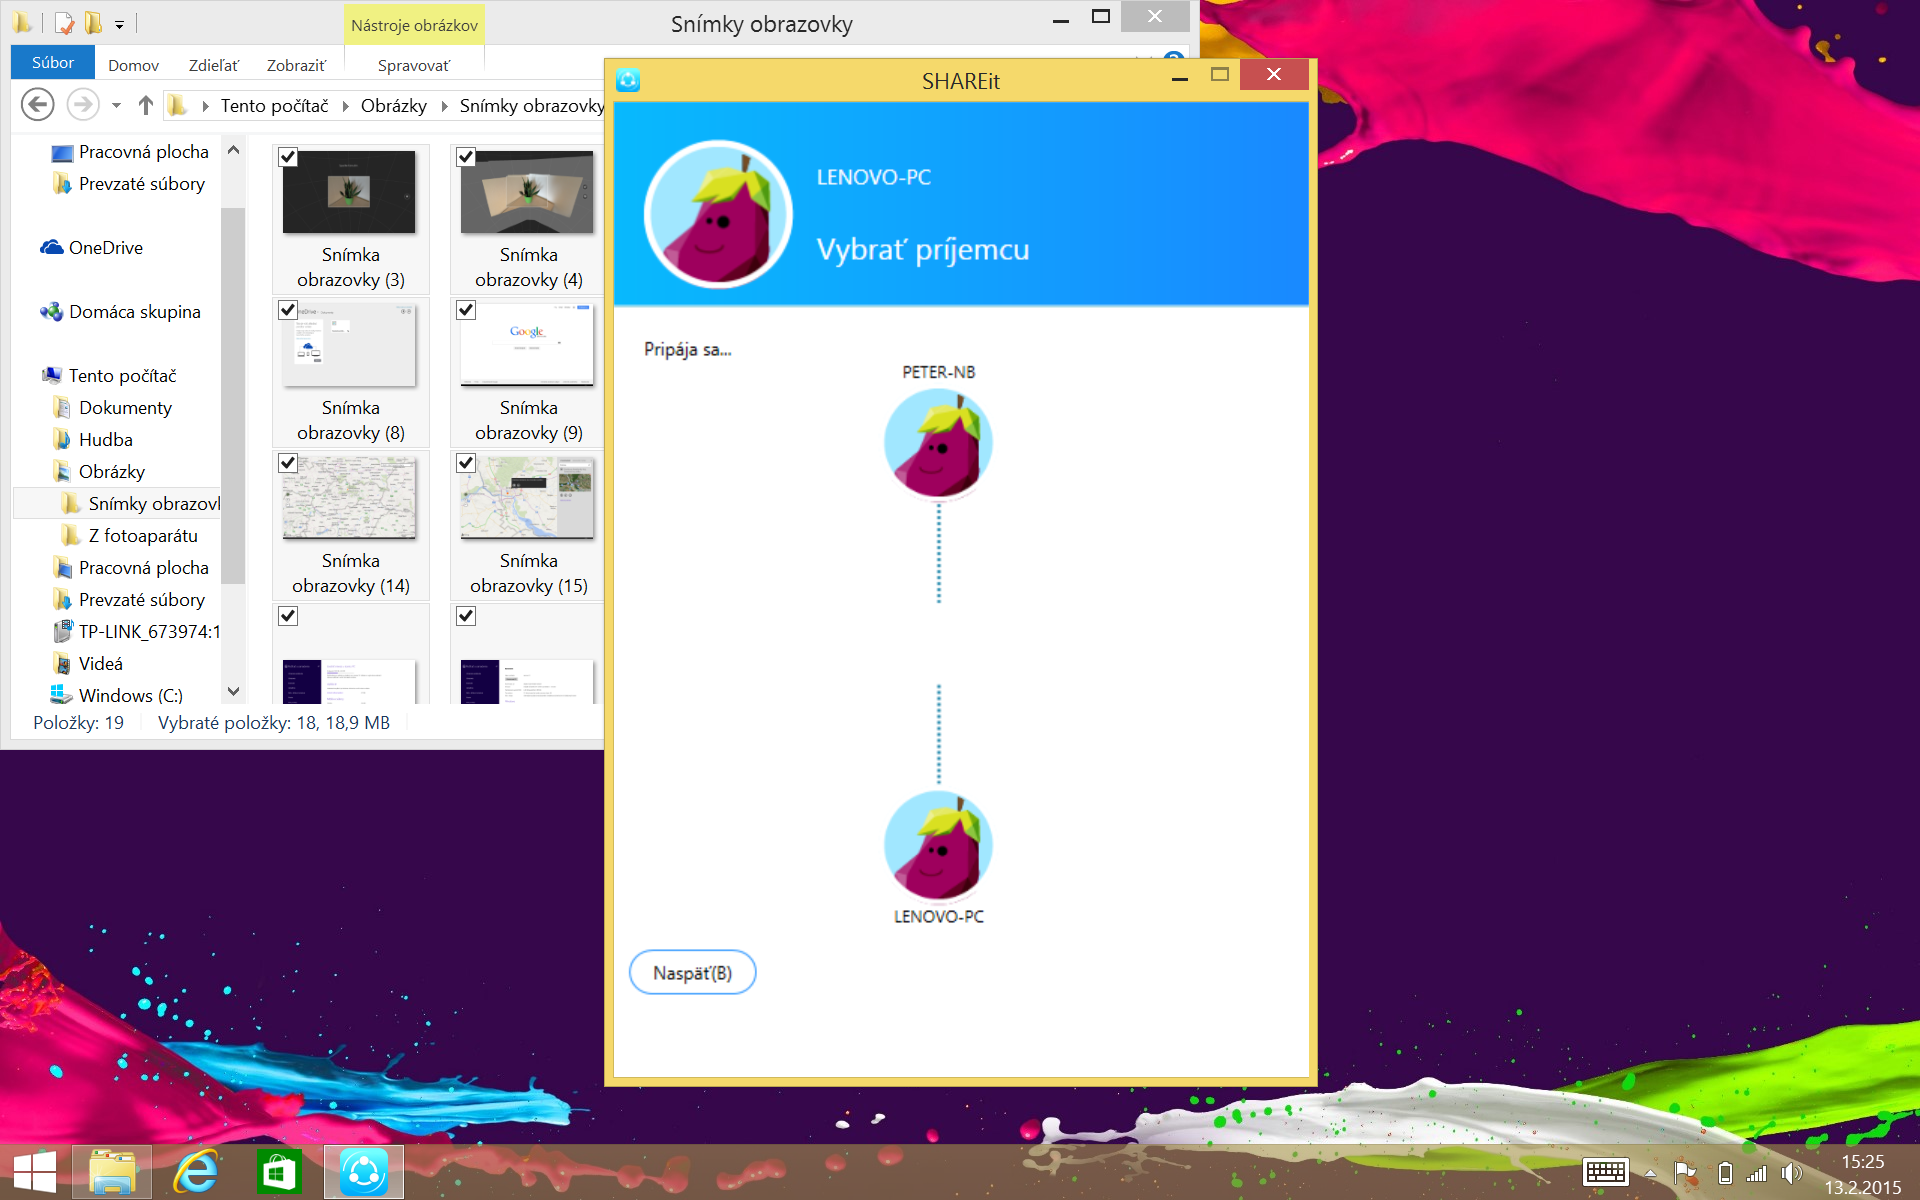Expand the breadcrumb arrow before Tento počítač
The image size is (1920, 1200).
click(x=205, y=106)
